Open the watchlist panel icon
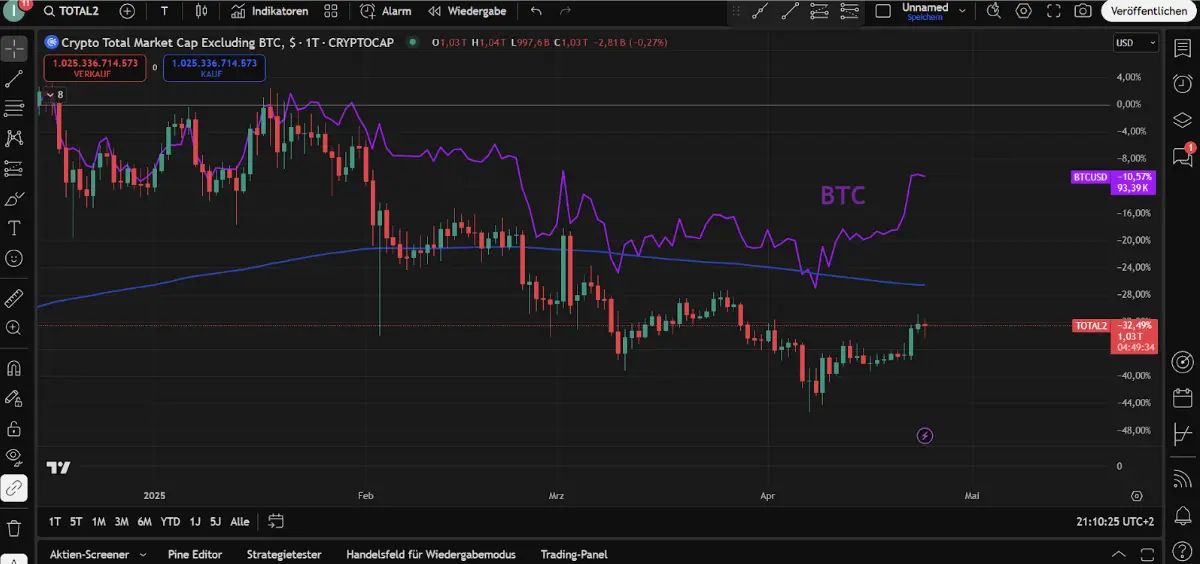Viewport: 1200px width, 564px height. click(1183, 49)
